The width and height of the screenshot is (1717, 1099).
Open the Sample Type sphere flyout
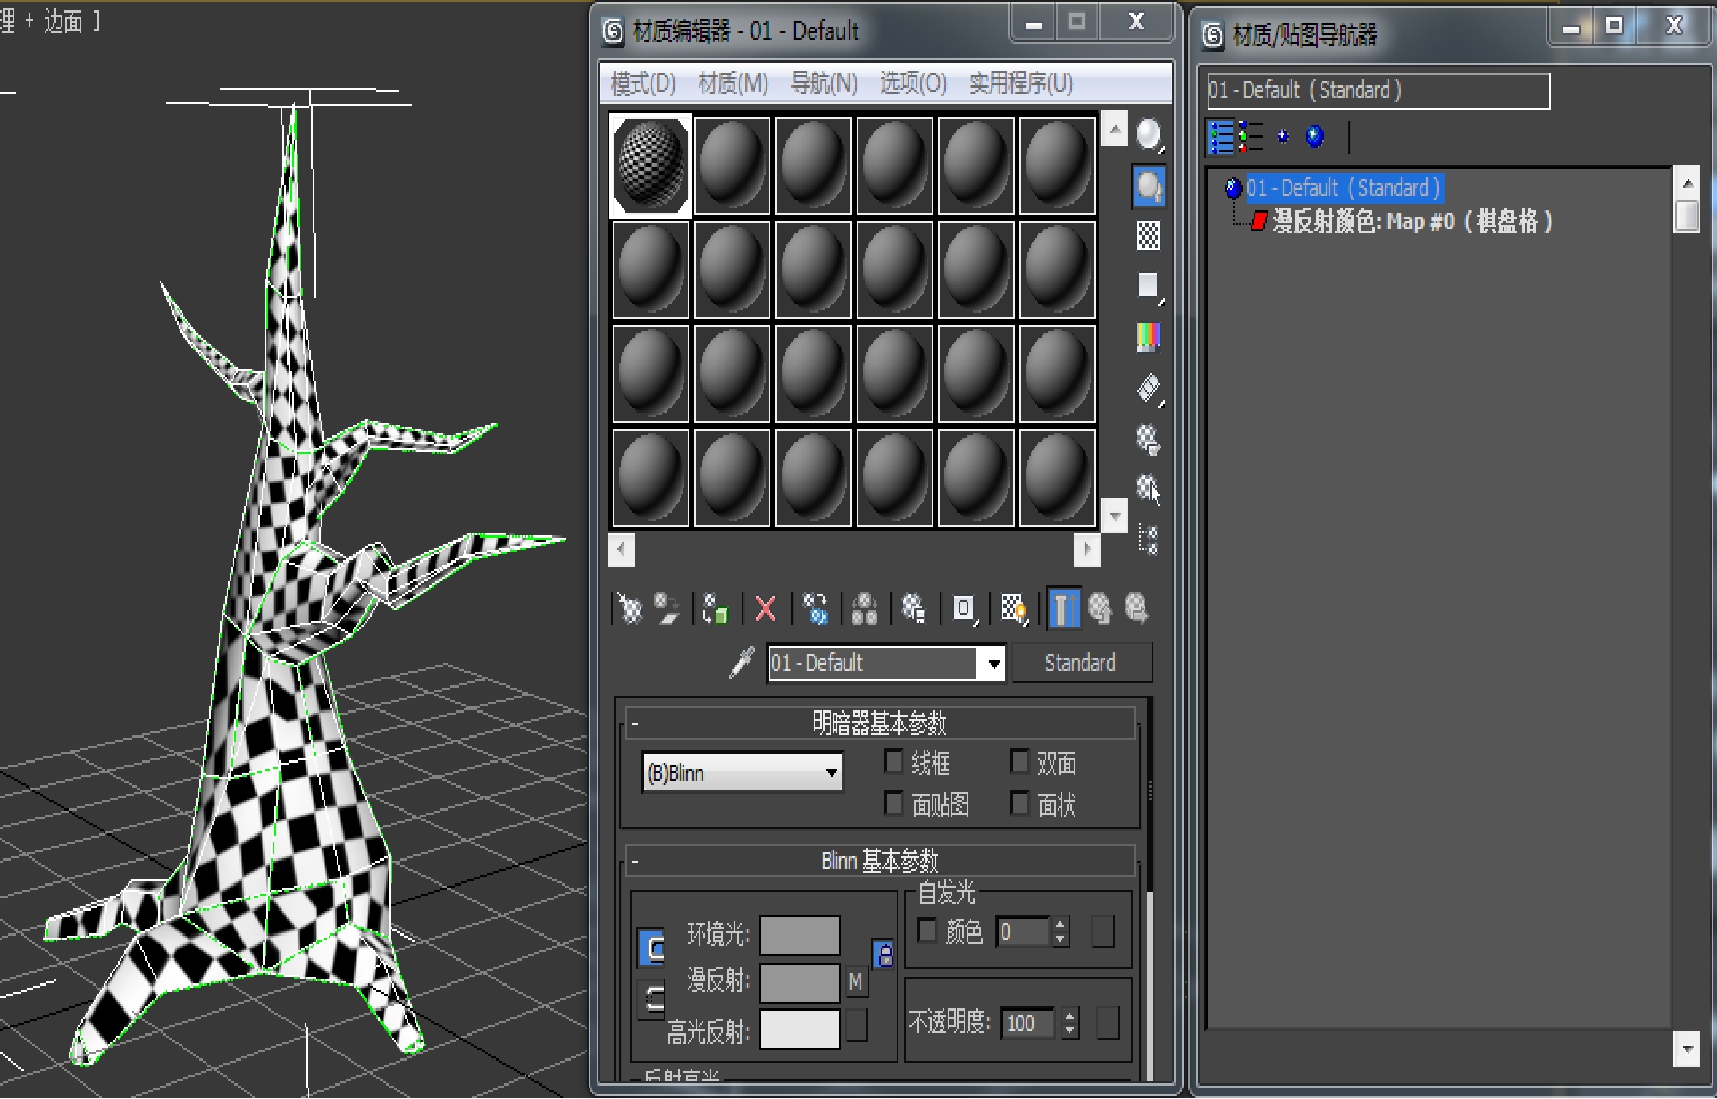(1149, 135)
